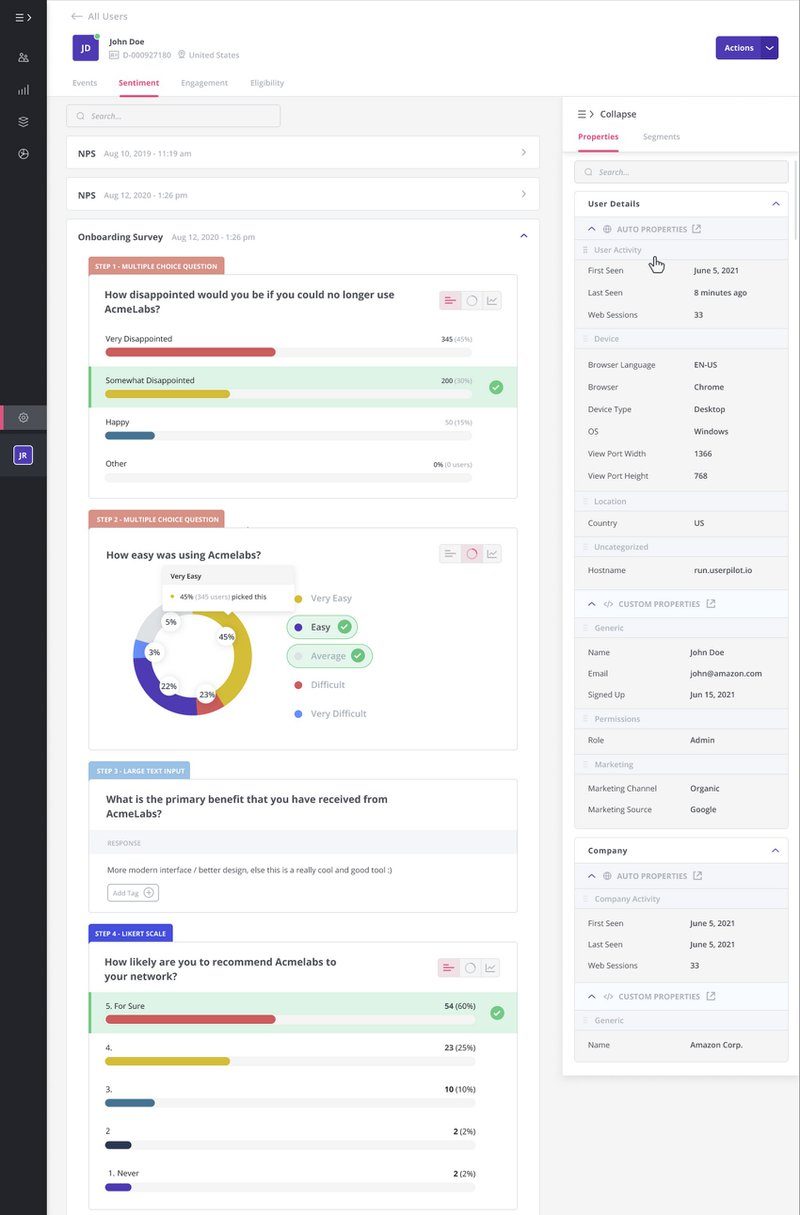The height and width of the screenshot is (1215, 800).
Task: Click the properties search field in side panel
Action: point(681,172)
